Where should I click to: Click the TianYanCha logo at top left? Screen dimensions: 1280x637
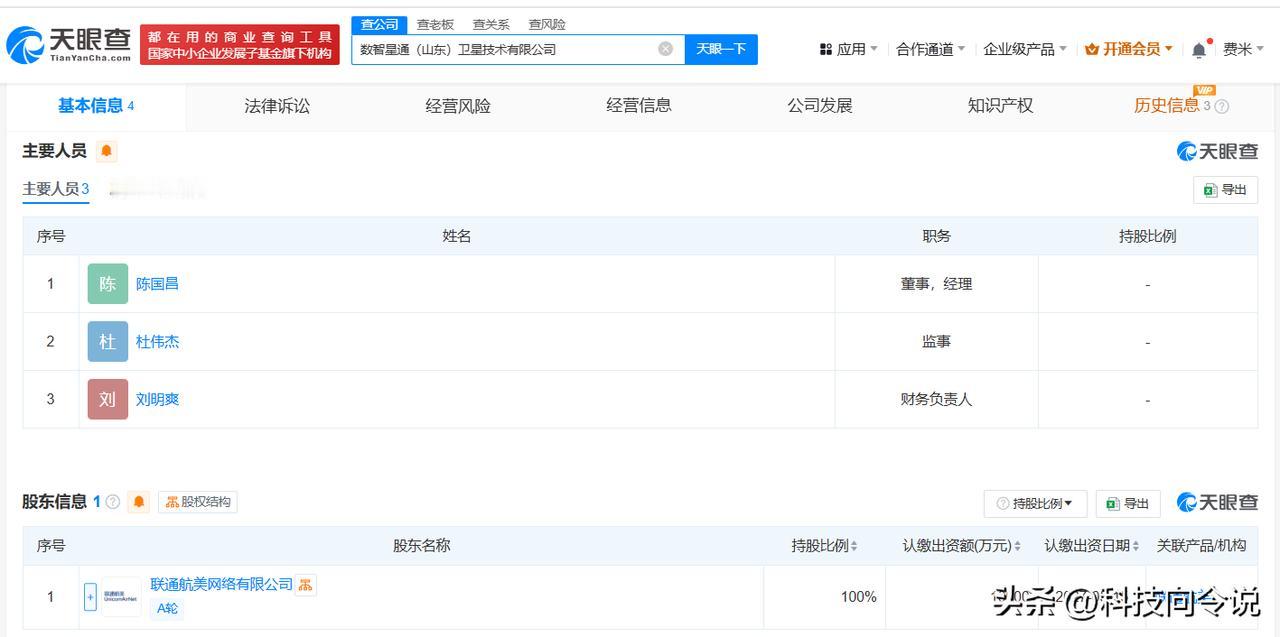pos(69,45)
